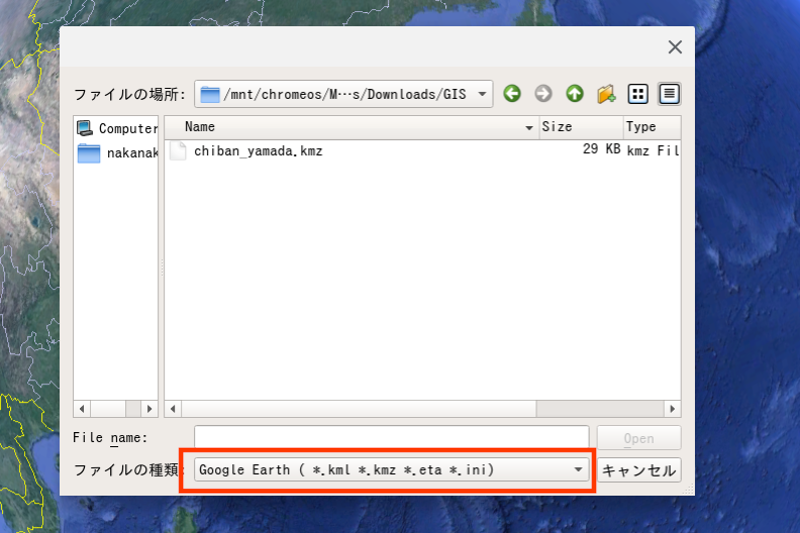The image size is (800, 533).
Task: Sort files by the Name column
Action: coord(352,127)
